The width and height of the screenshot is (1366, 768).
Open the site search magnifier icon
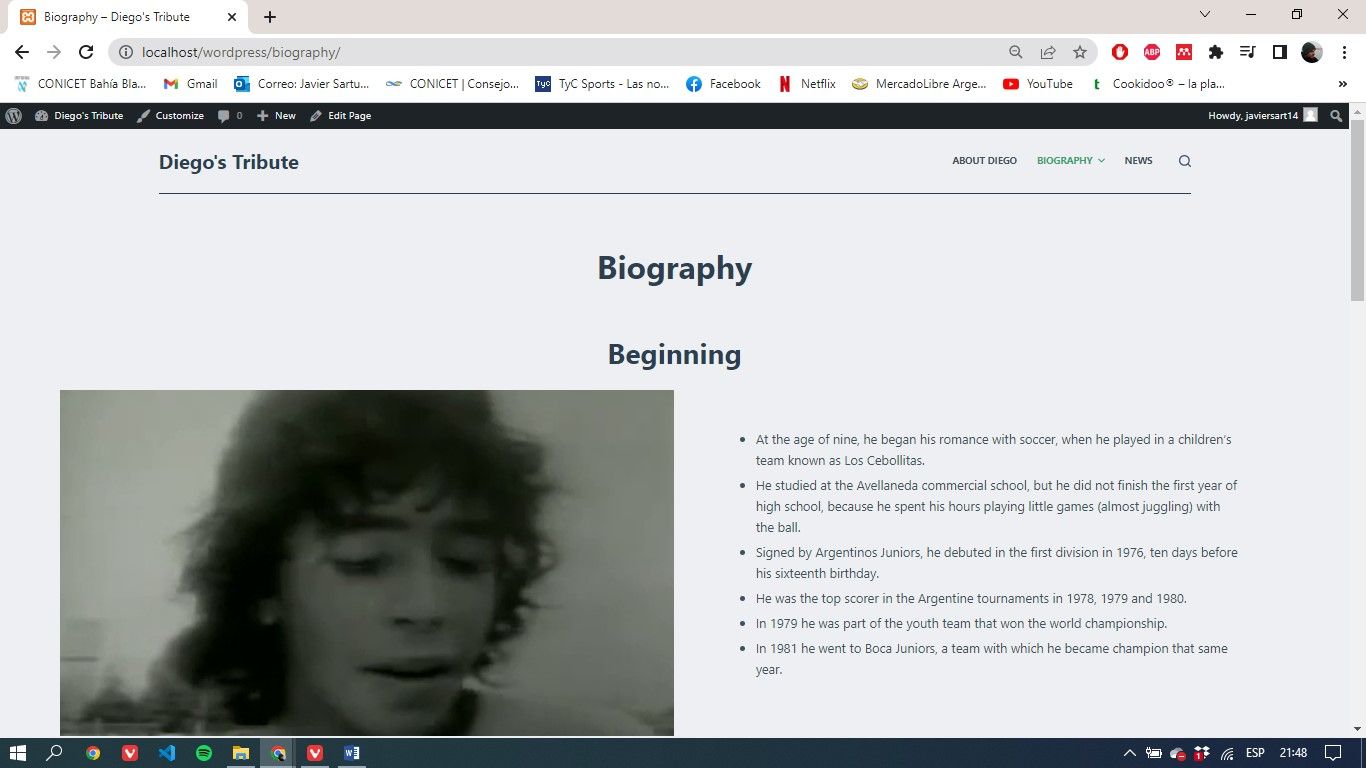coord(1185,161)
